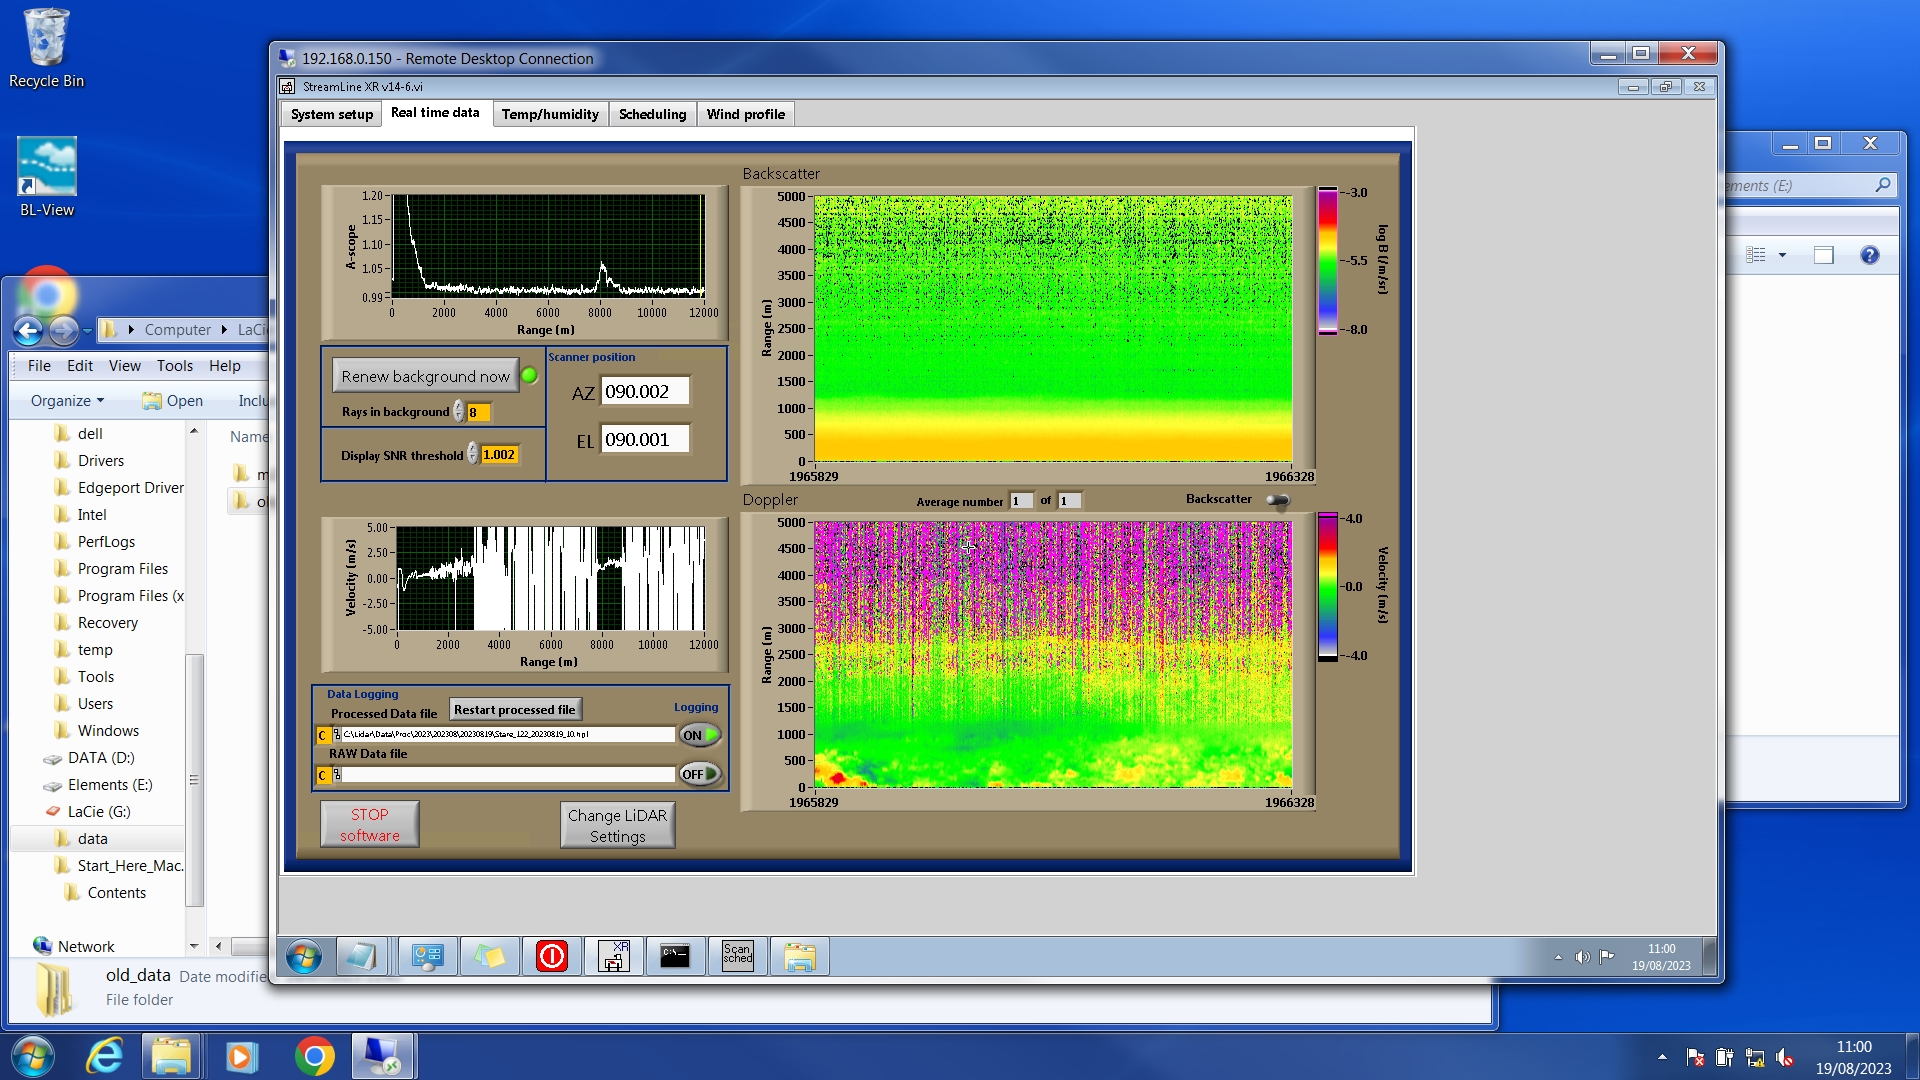The height and width of the screenshot is (1080, 1920).
Task: Toggle RAW data file OFF switch
Action: pos(700,774)
